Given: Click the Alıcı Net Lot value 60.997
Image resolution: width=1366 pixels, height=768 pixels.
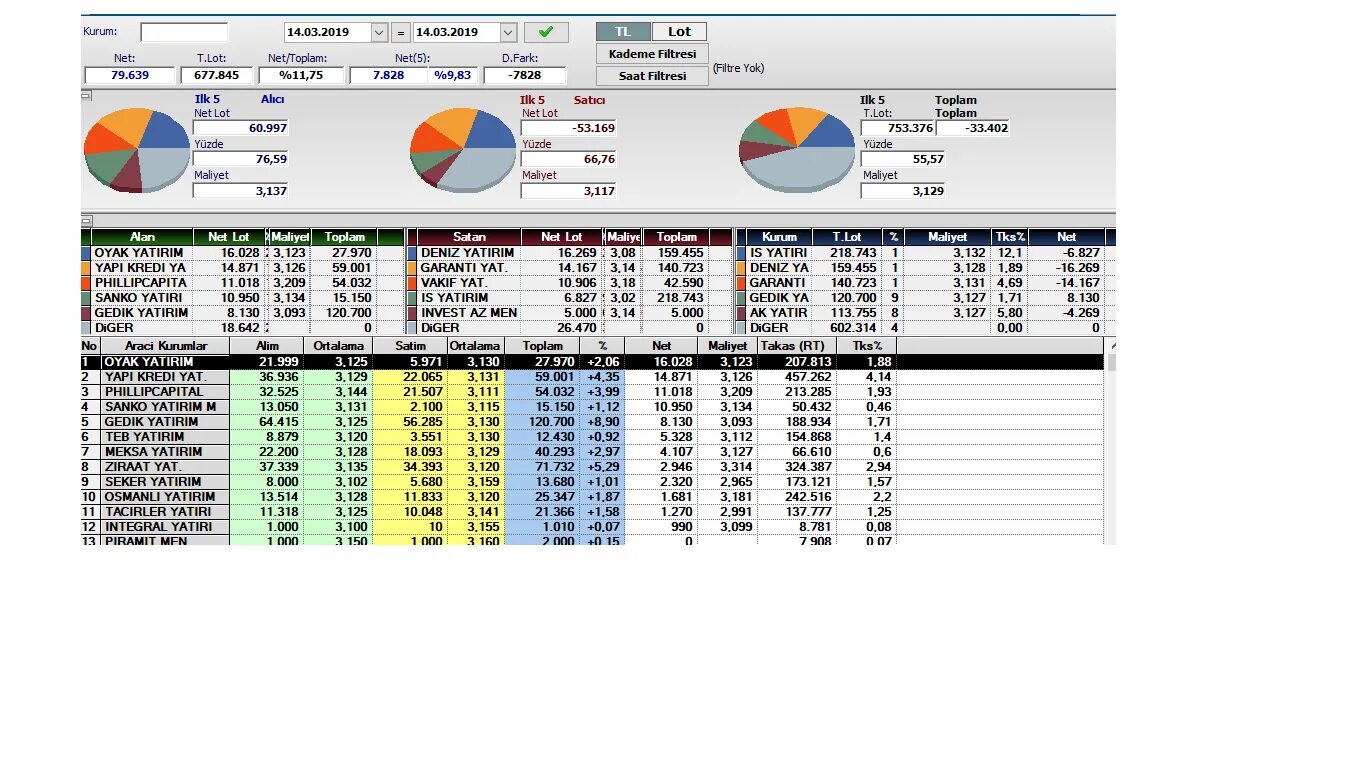Looking at the screenshot, I should click(x=241, y=128).
